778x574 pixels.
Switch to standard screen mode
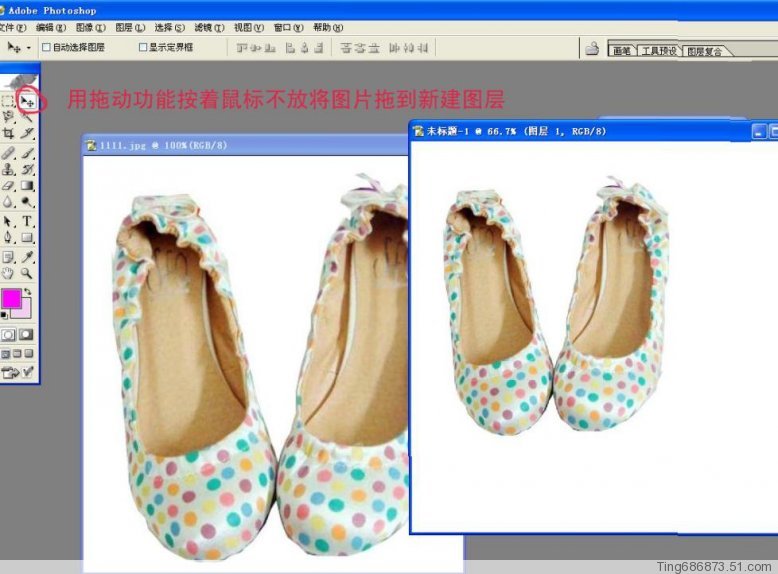click(x=5, y=354)
